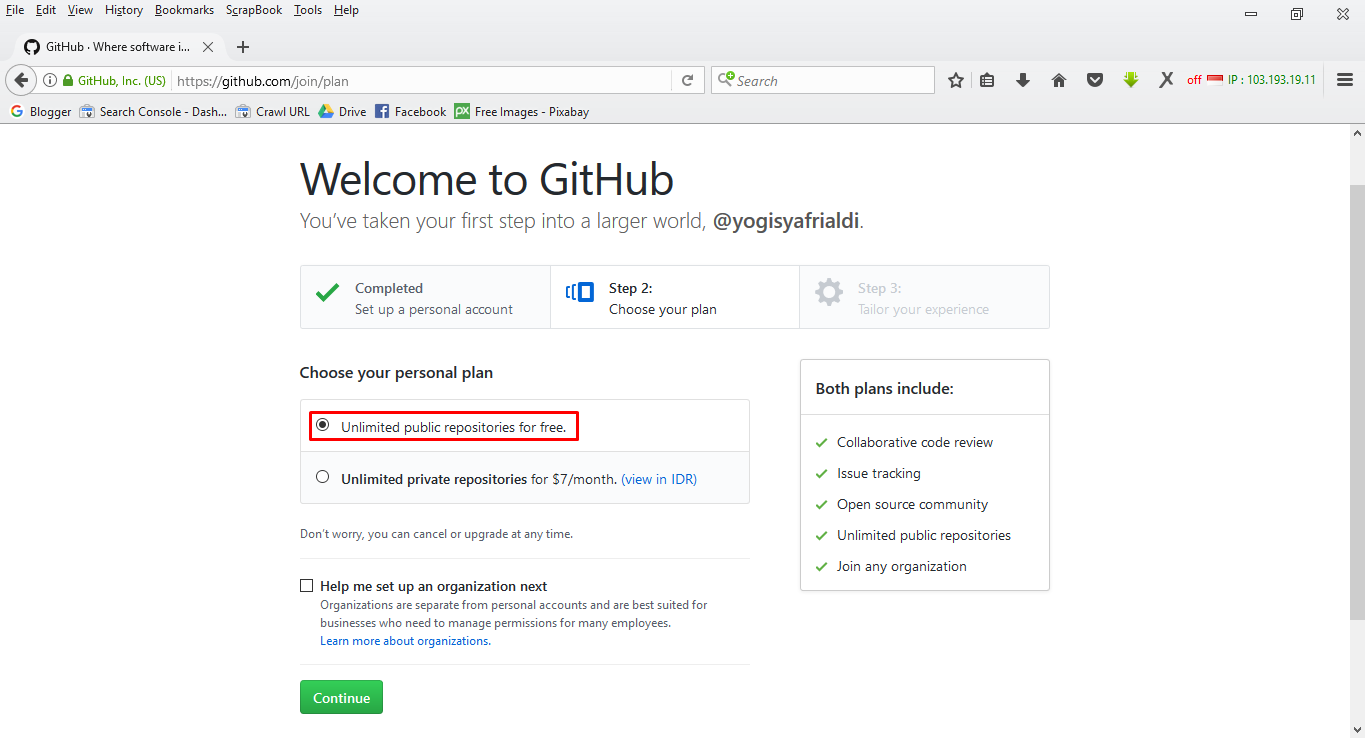Open the downloads arrow icon

click(1022, 80)
